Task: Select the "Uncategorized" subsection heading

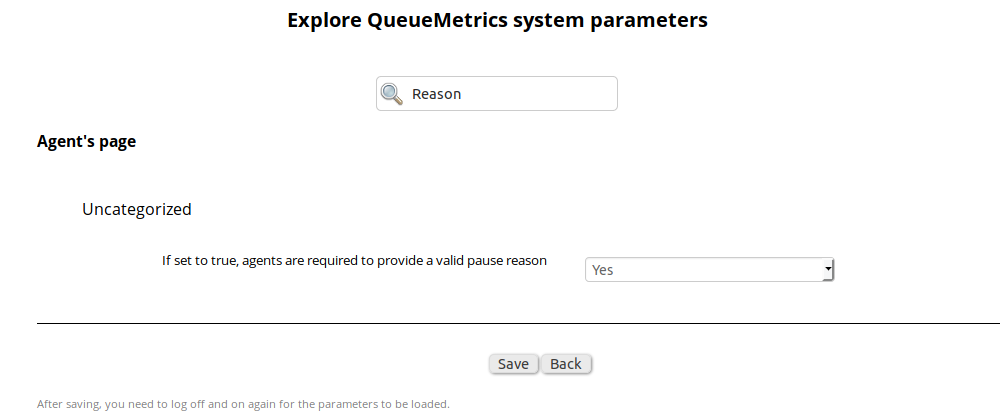Action: coord(136,209)
